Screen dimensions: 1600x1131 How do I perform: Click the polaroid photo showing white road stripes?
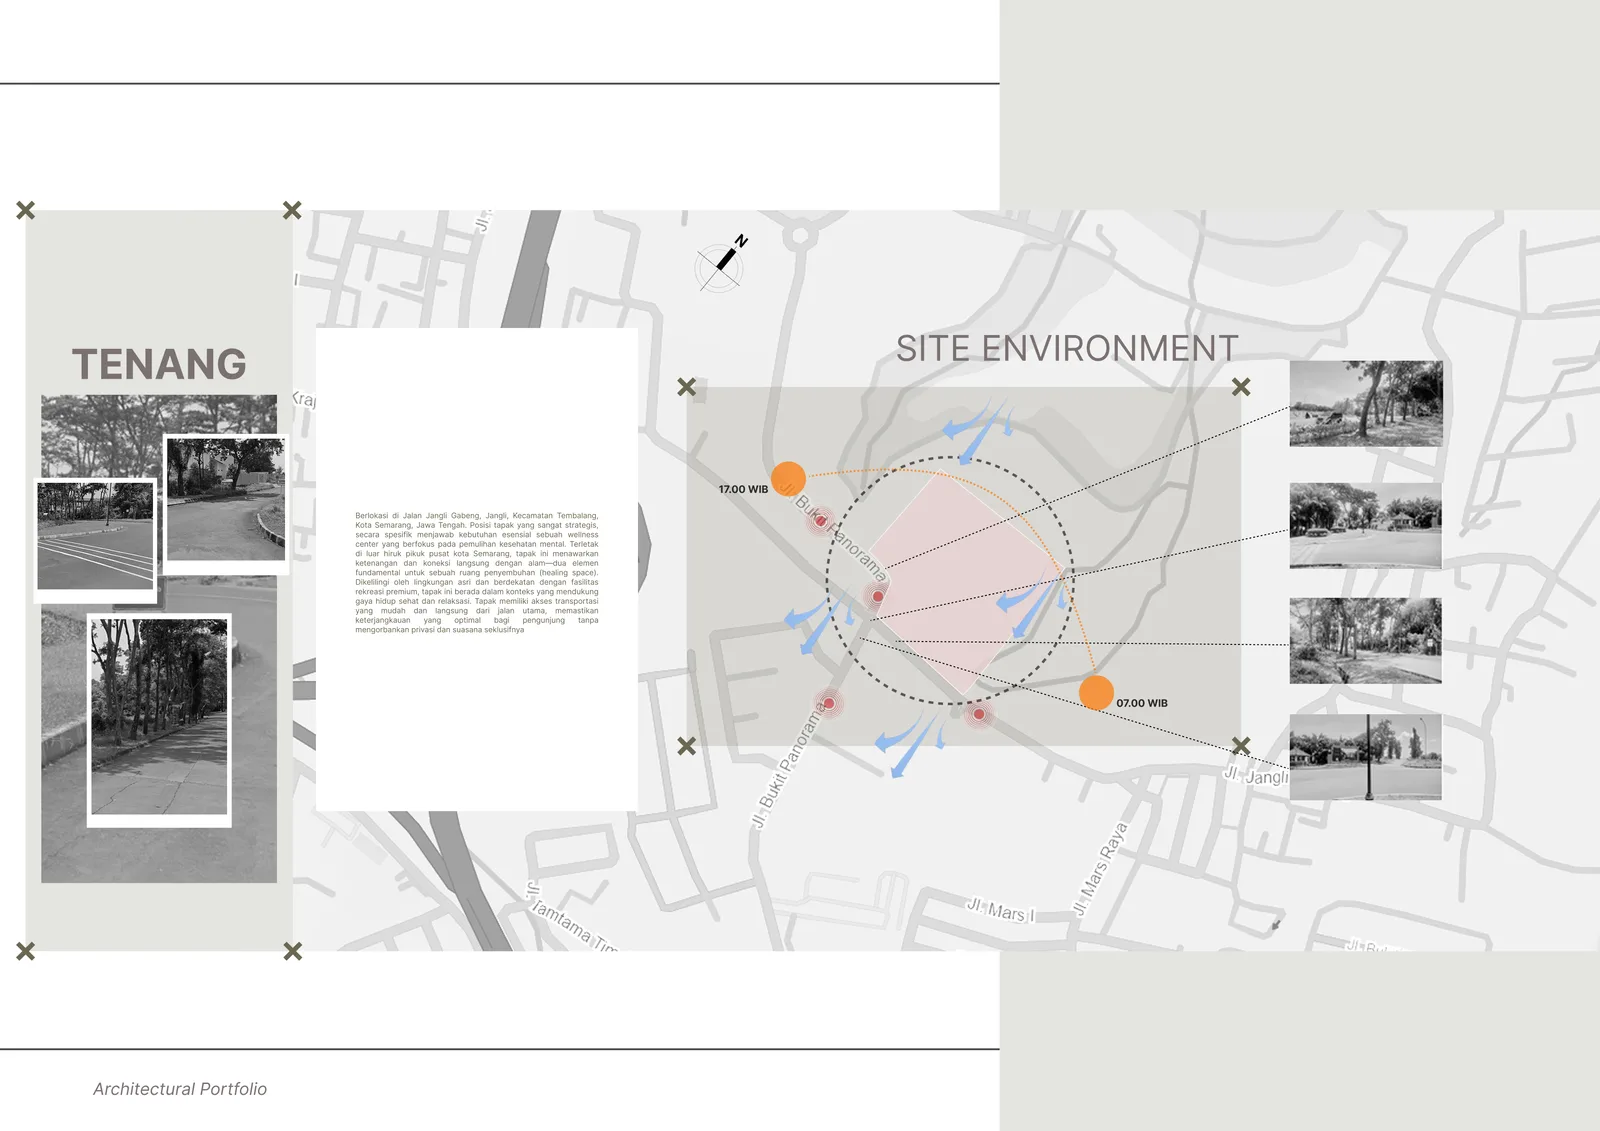point(96,541)
